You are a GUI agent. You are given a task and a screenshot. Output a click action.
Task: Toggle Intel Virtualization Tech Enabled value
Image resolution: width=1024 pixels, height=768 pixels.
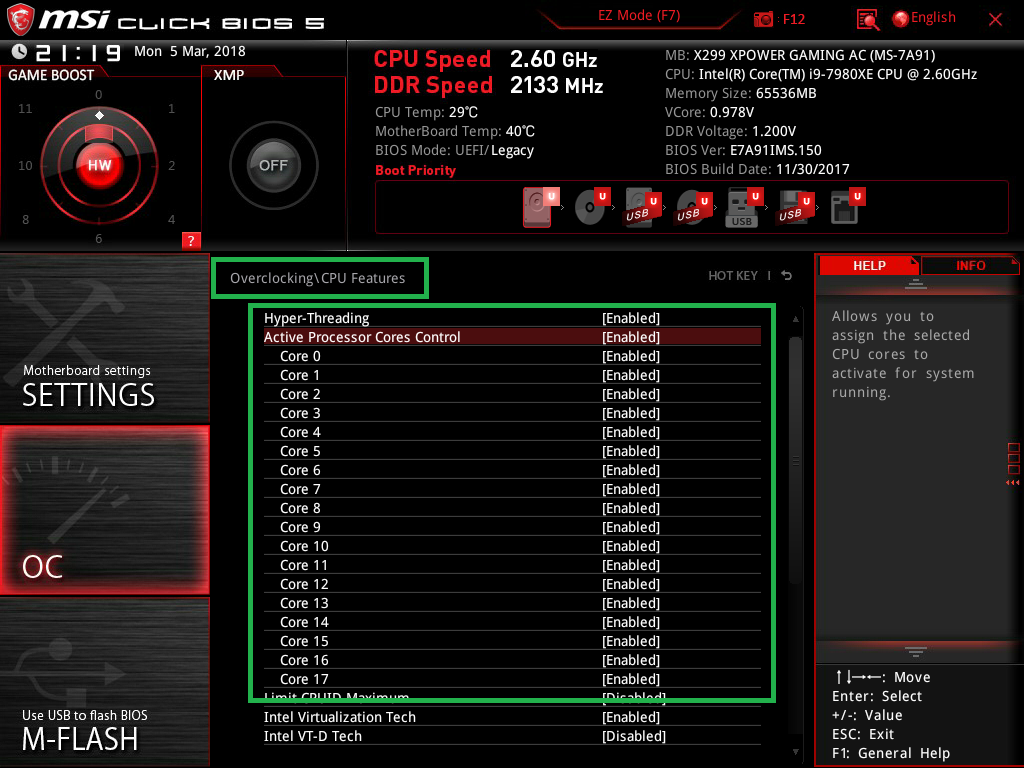(x=631, y=717)
